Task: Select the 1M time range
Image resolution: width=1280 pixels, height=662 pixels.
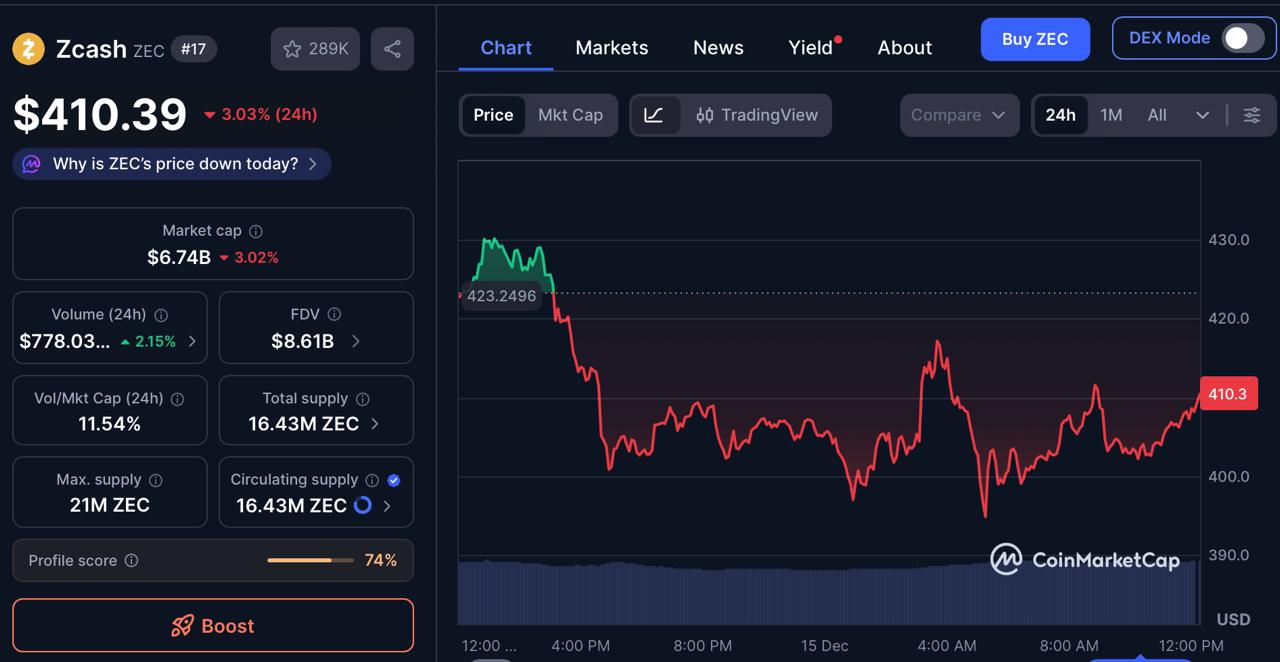Action: (1111, 115)
